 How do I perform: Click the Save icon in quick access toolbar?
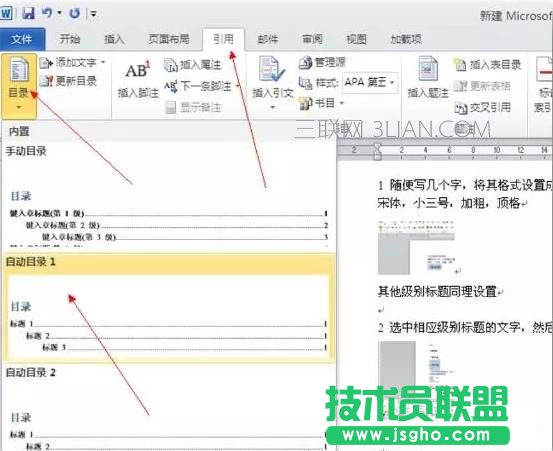29,13
